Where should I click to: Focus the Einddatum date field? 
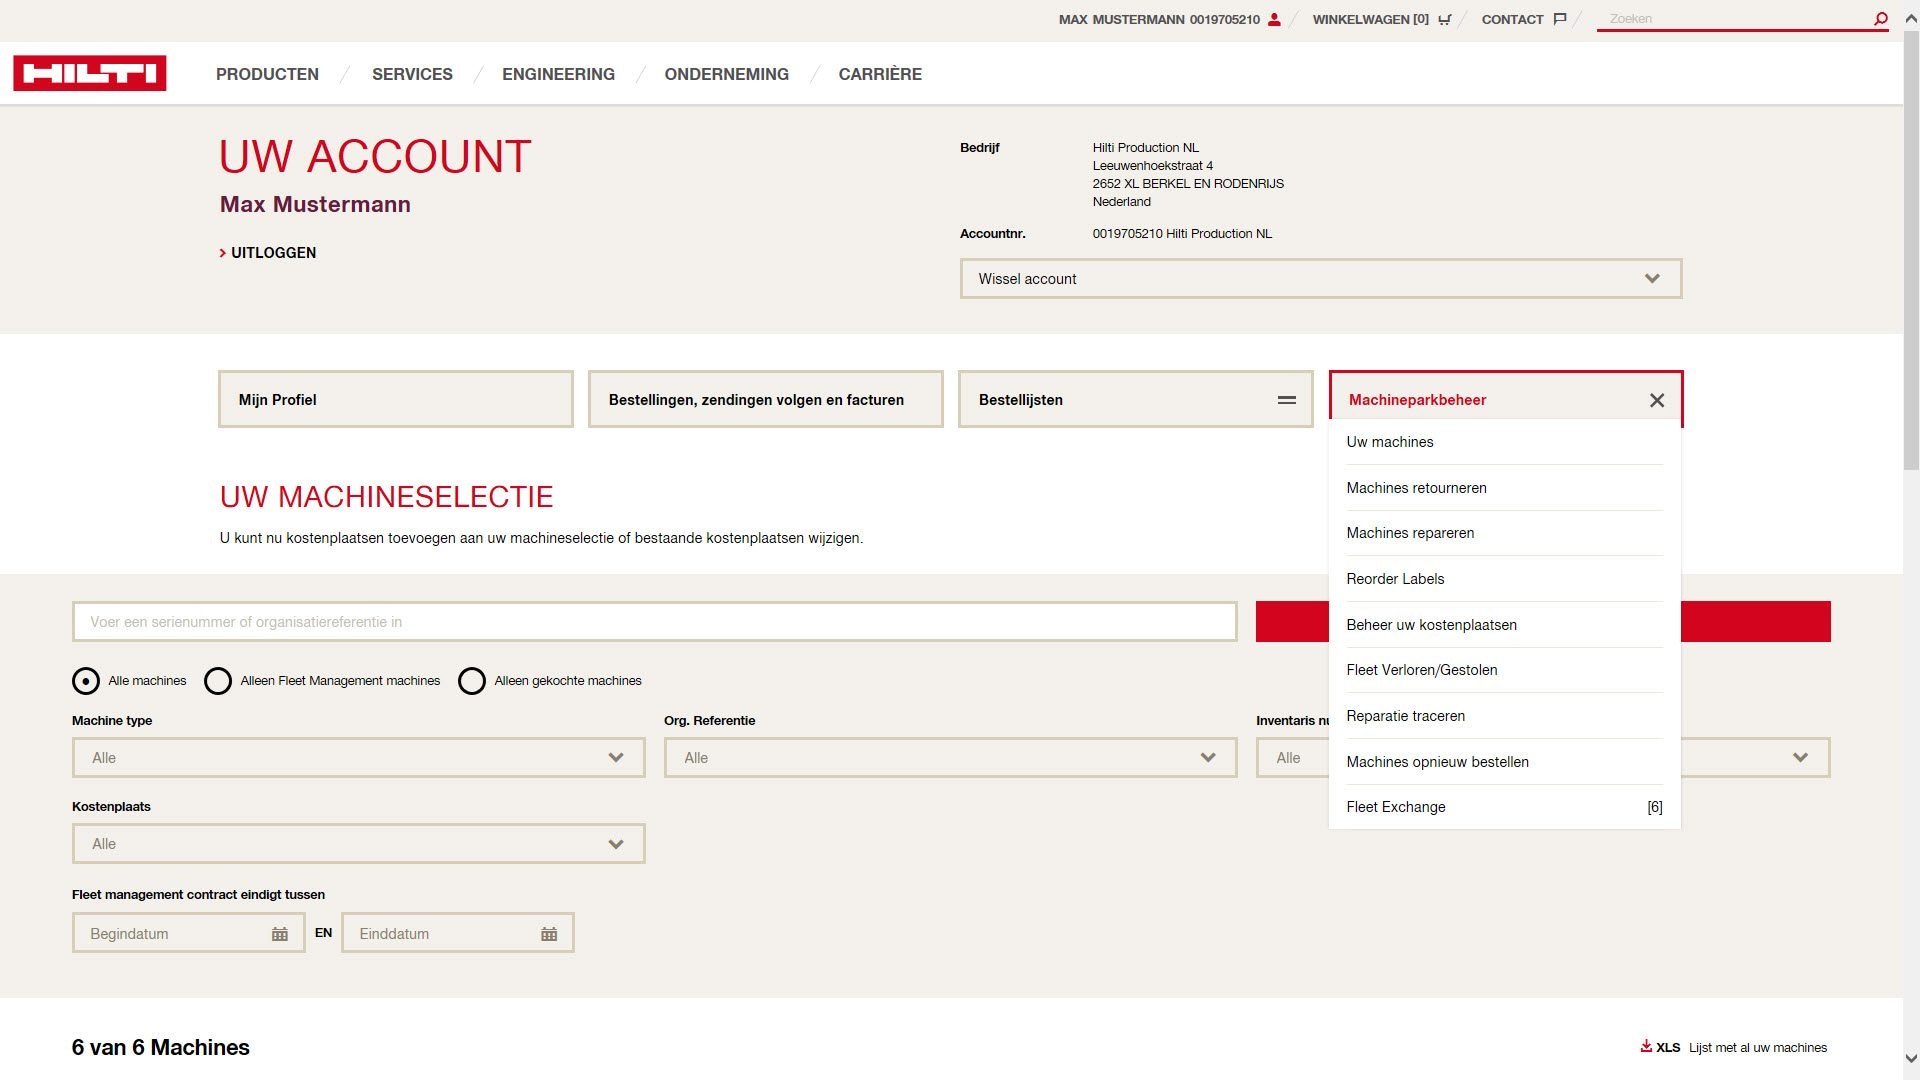[x=458, y=934]
